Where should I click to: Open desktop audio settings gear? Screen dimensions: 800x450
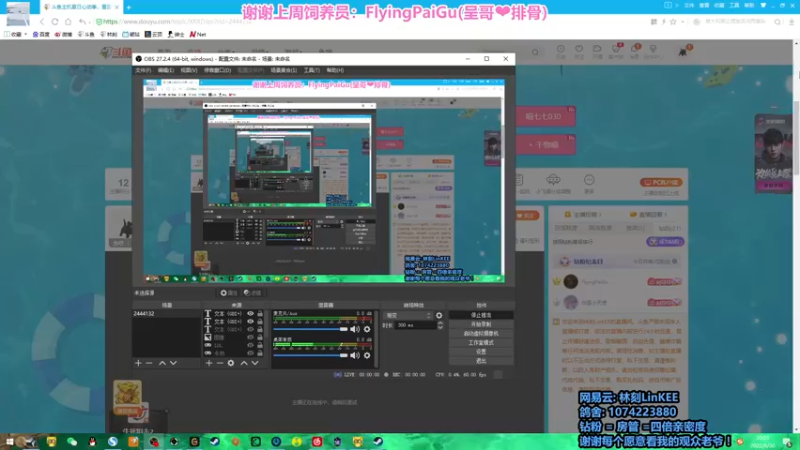pos(367,355)
